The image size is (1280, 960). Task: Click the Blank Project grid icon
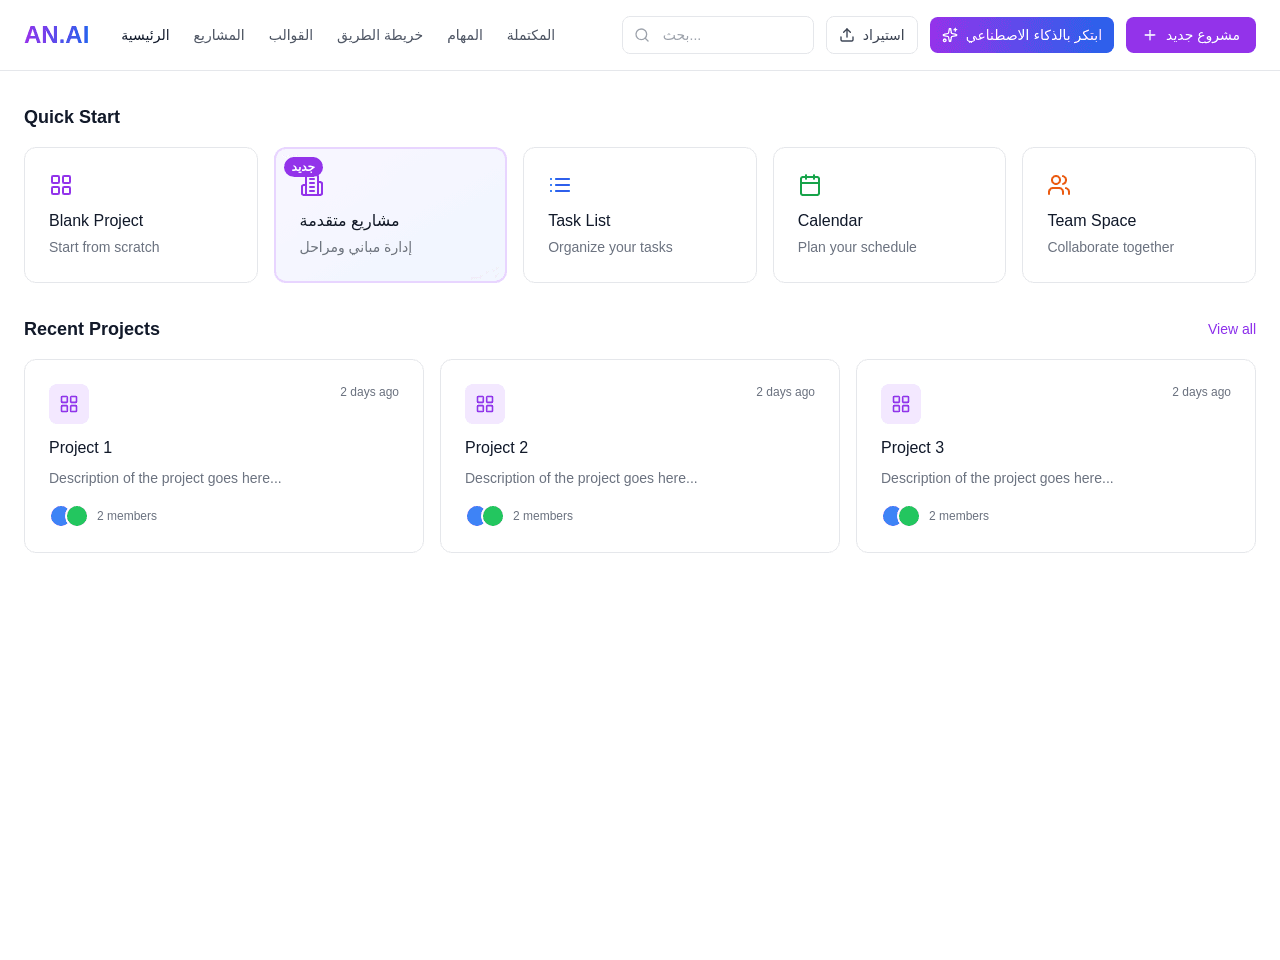pyautogui.click(x=61, y=185)
